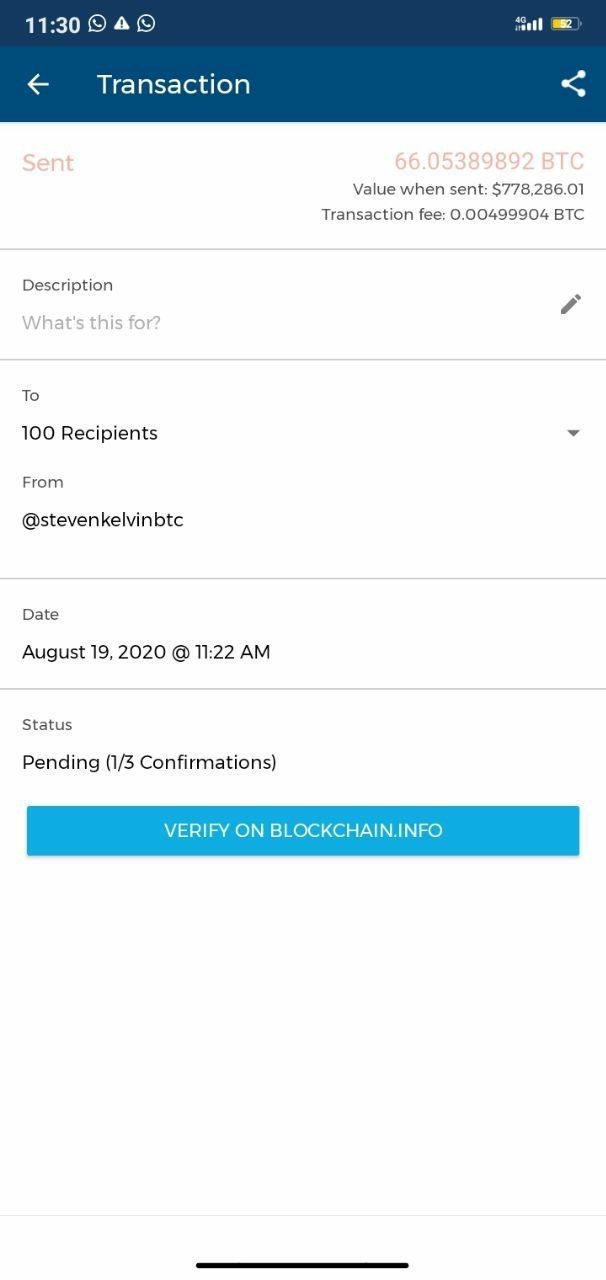Viewport: 606px width, 1280px height.
Task: Tap the first WhatsApp status bar icon
Action: coord(97,23)
